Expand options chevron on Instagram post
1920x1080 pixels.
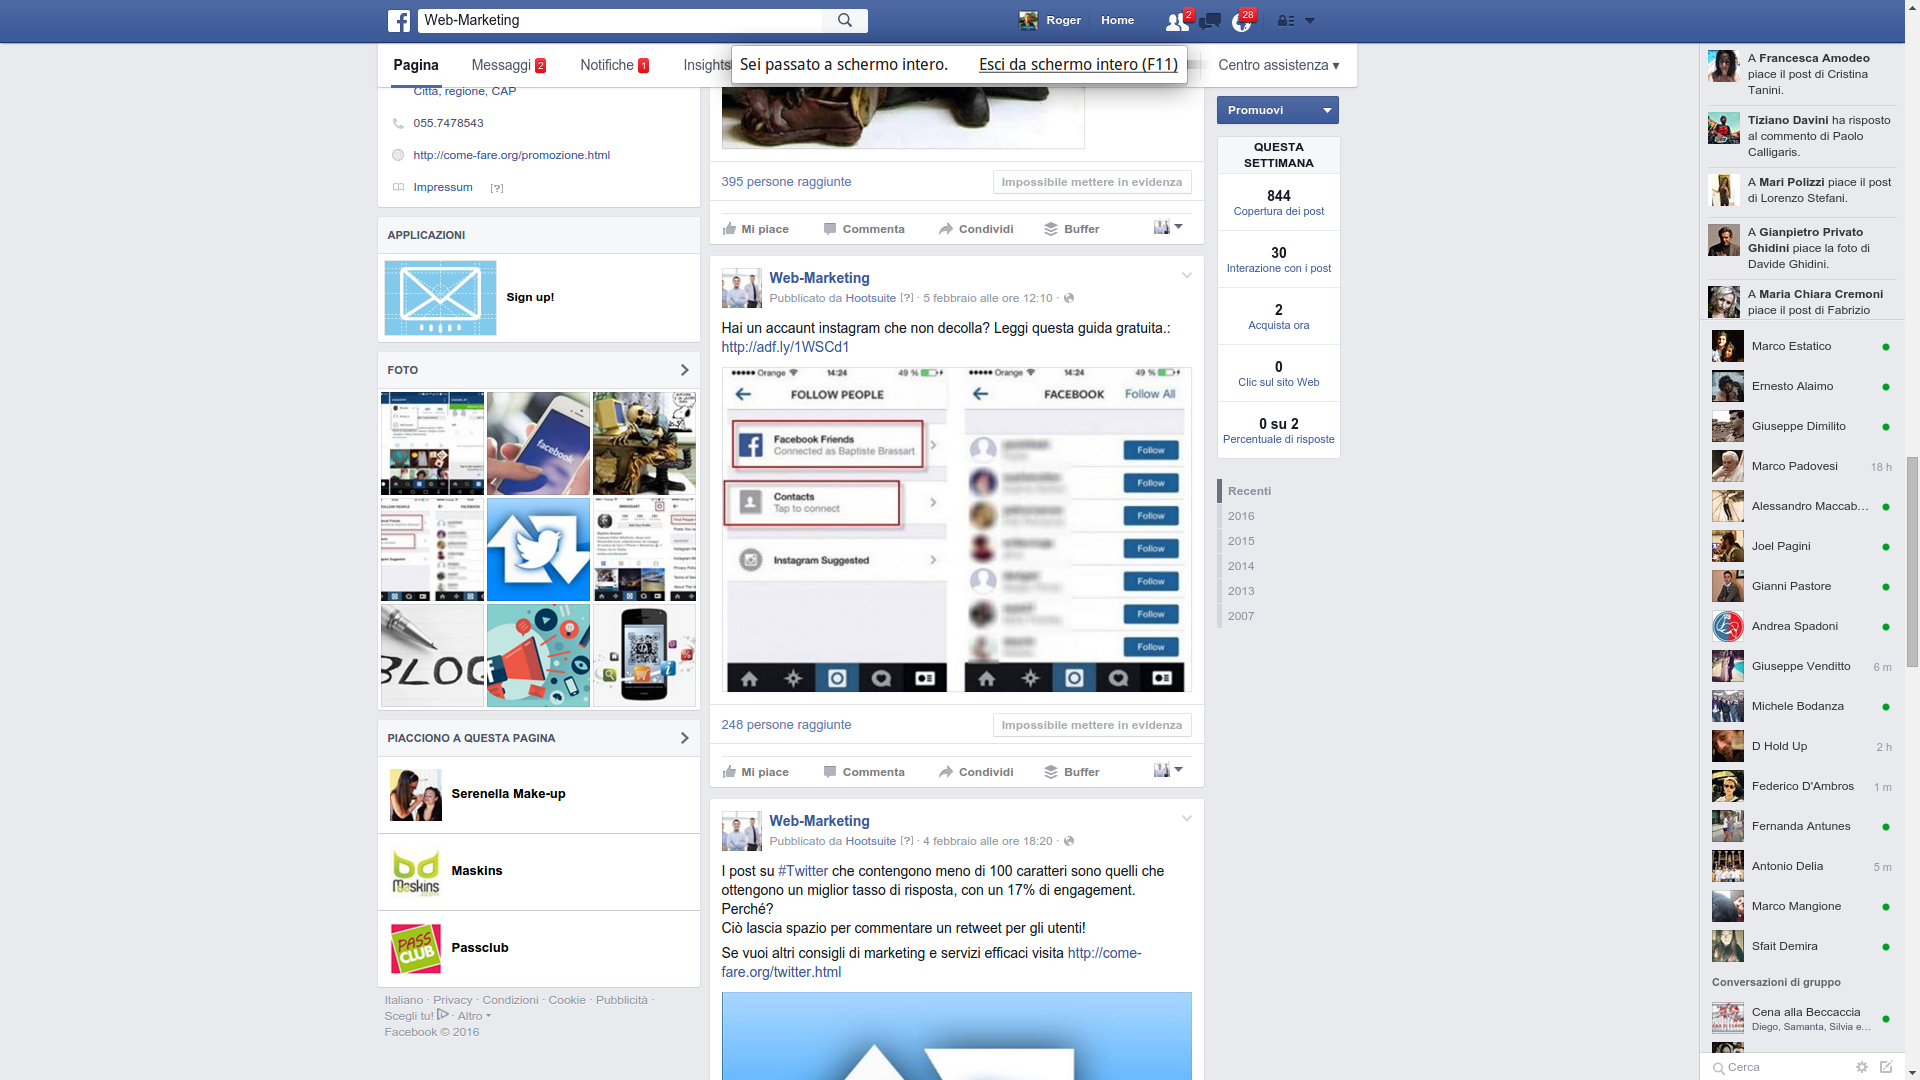[1187, 276]
